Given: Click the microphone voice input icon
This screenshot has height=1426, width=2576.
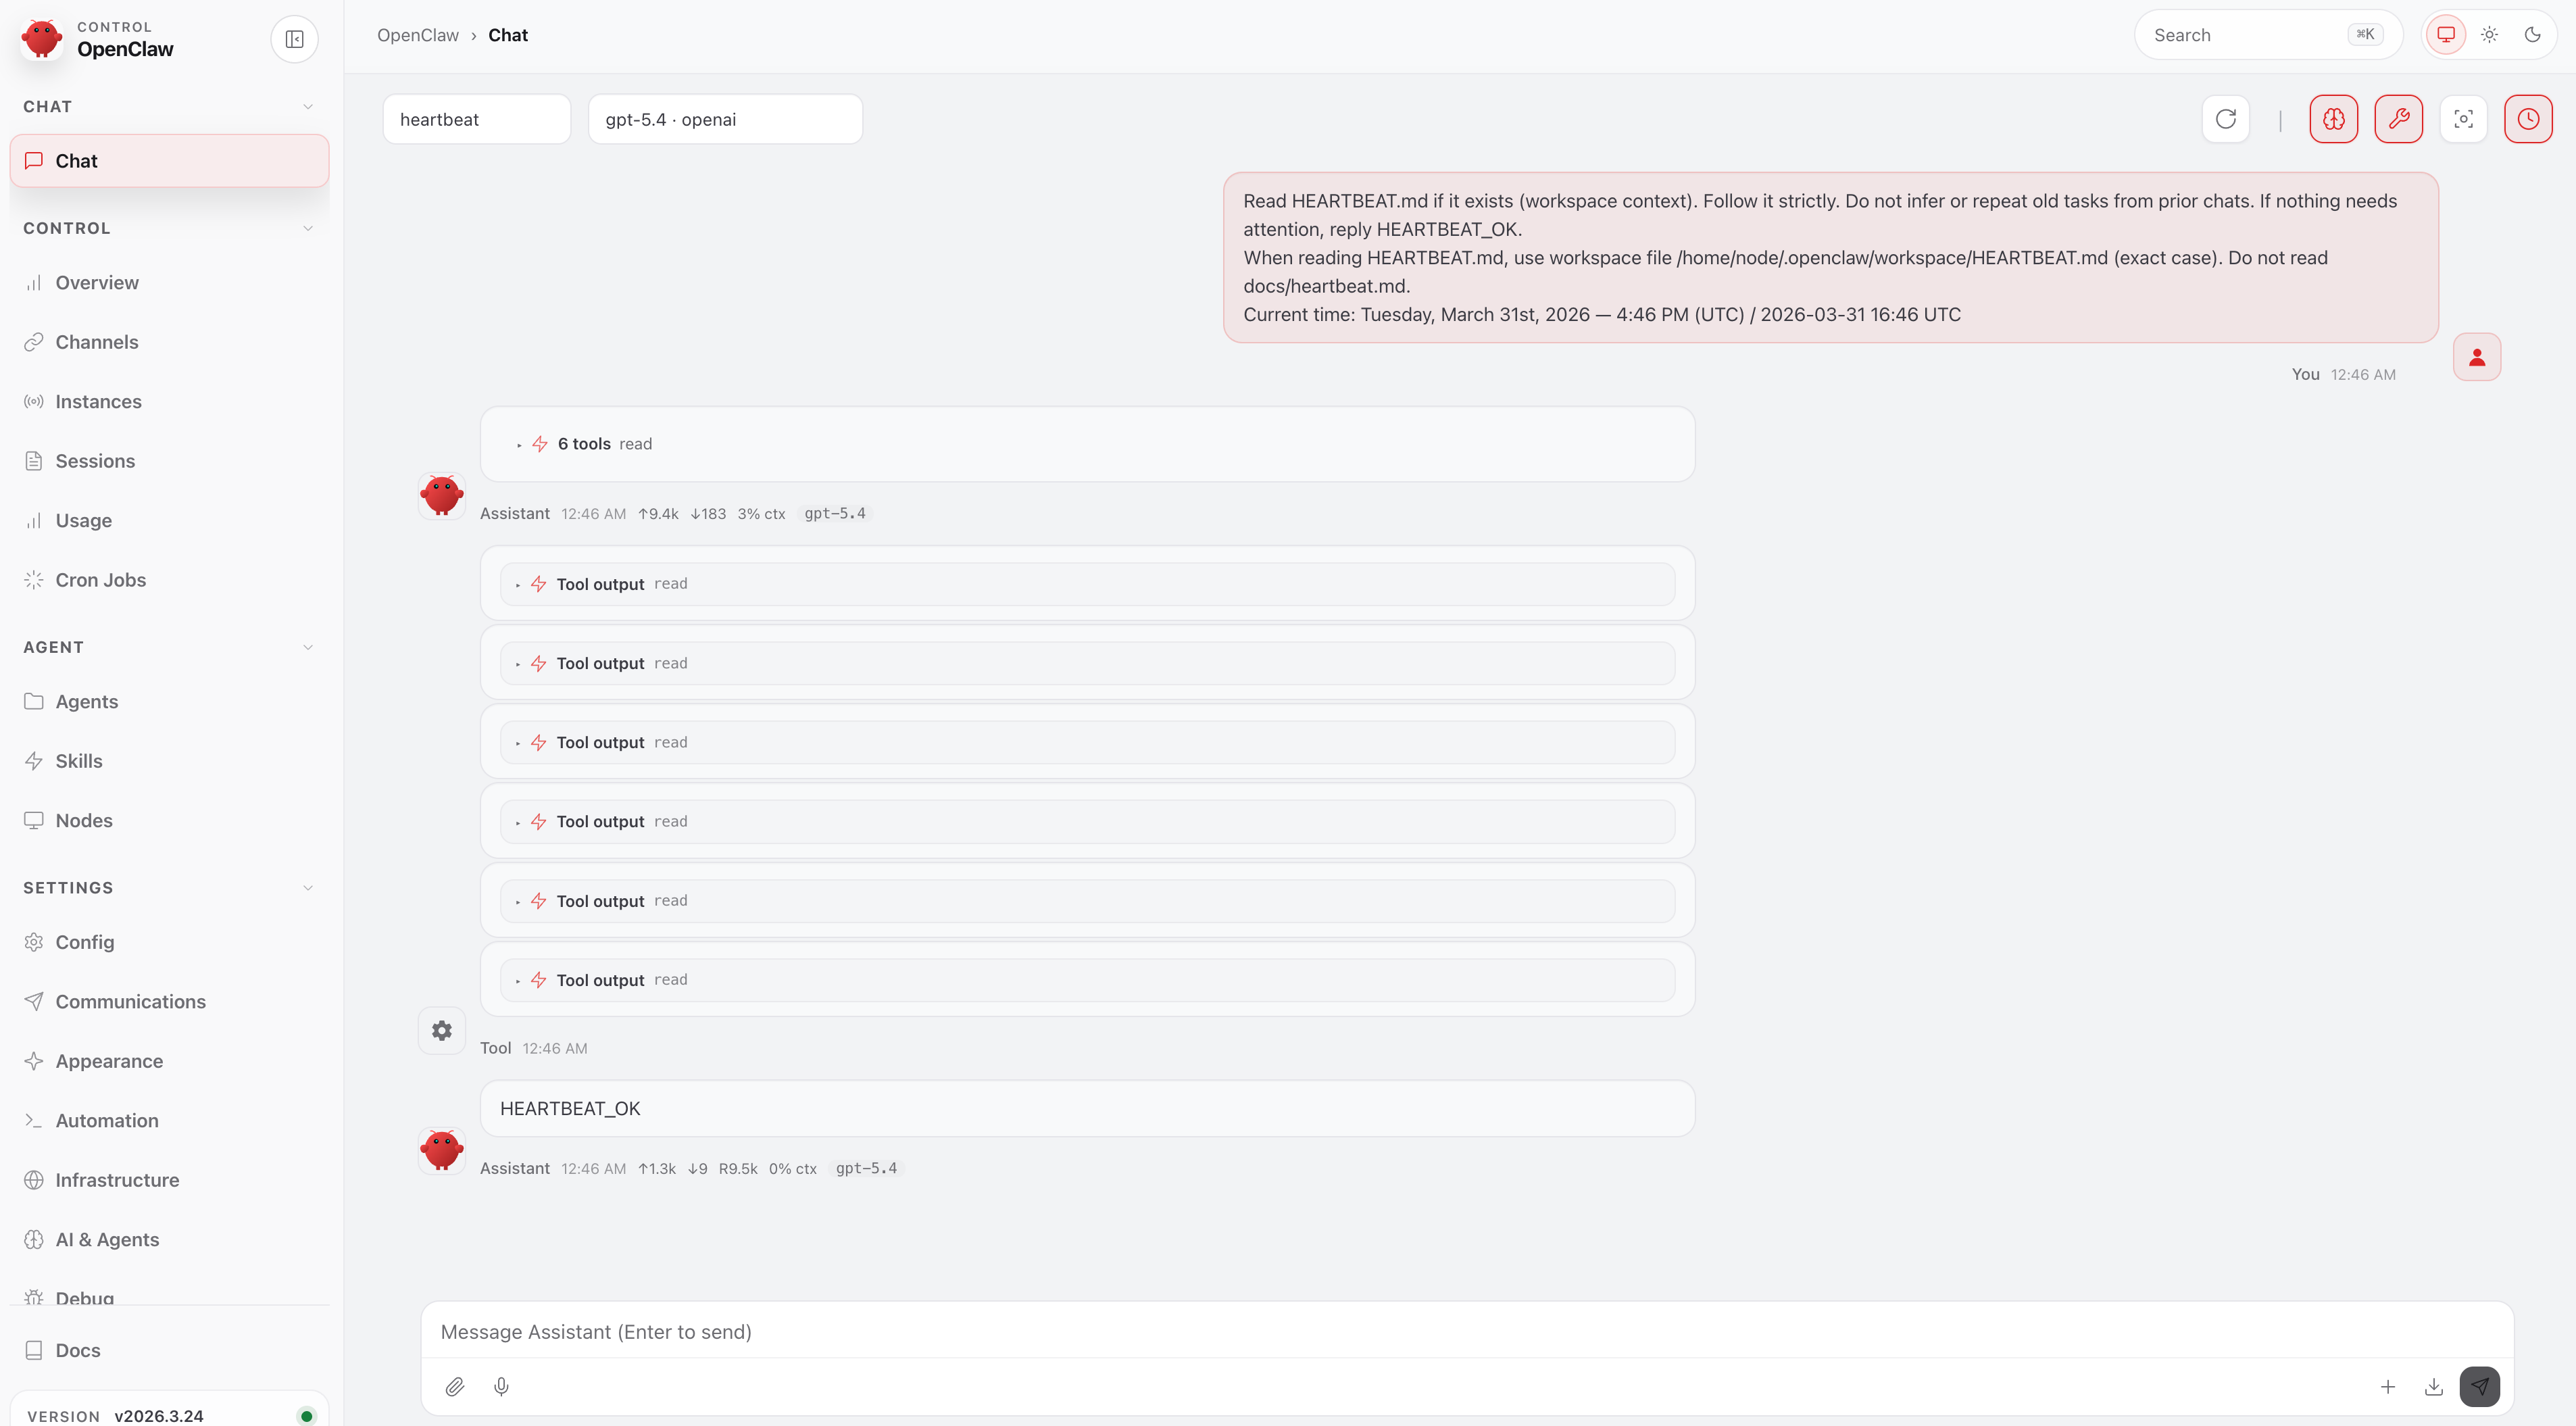Looking at the screenshot, I should click(x=501, y=1386).
